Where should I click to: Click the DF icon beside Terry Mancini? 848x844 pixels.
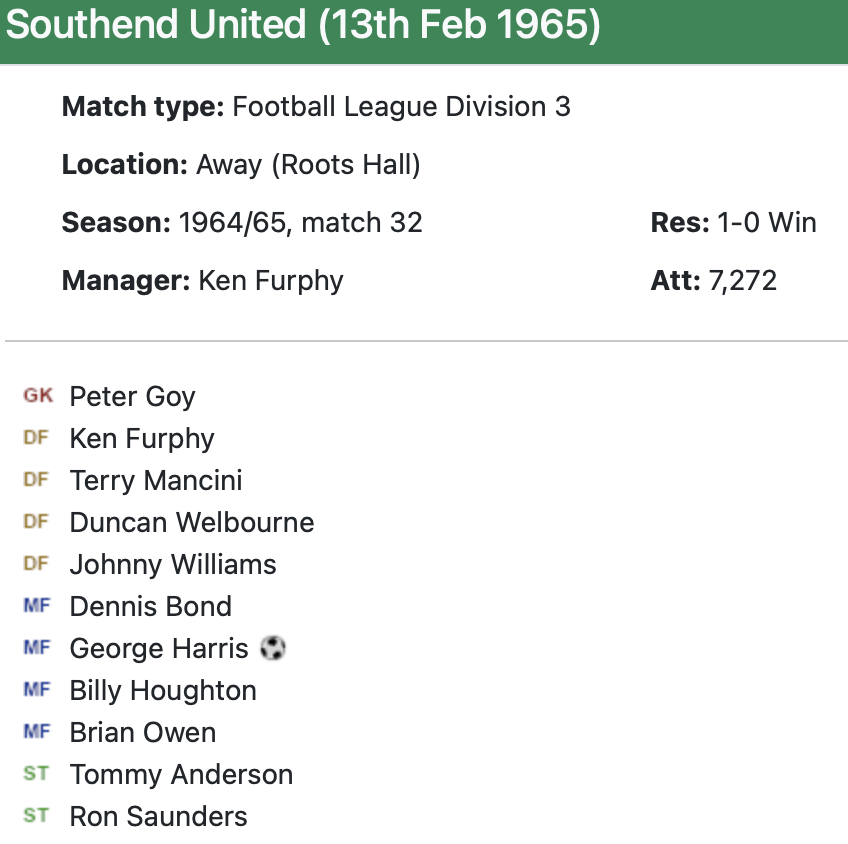36,480
